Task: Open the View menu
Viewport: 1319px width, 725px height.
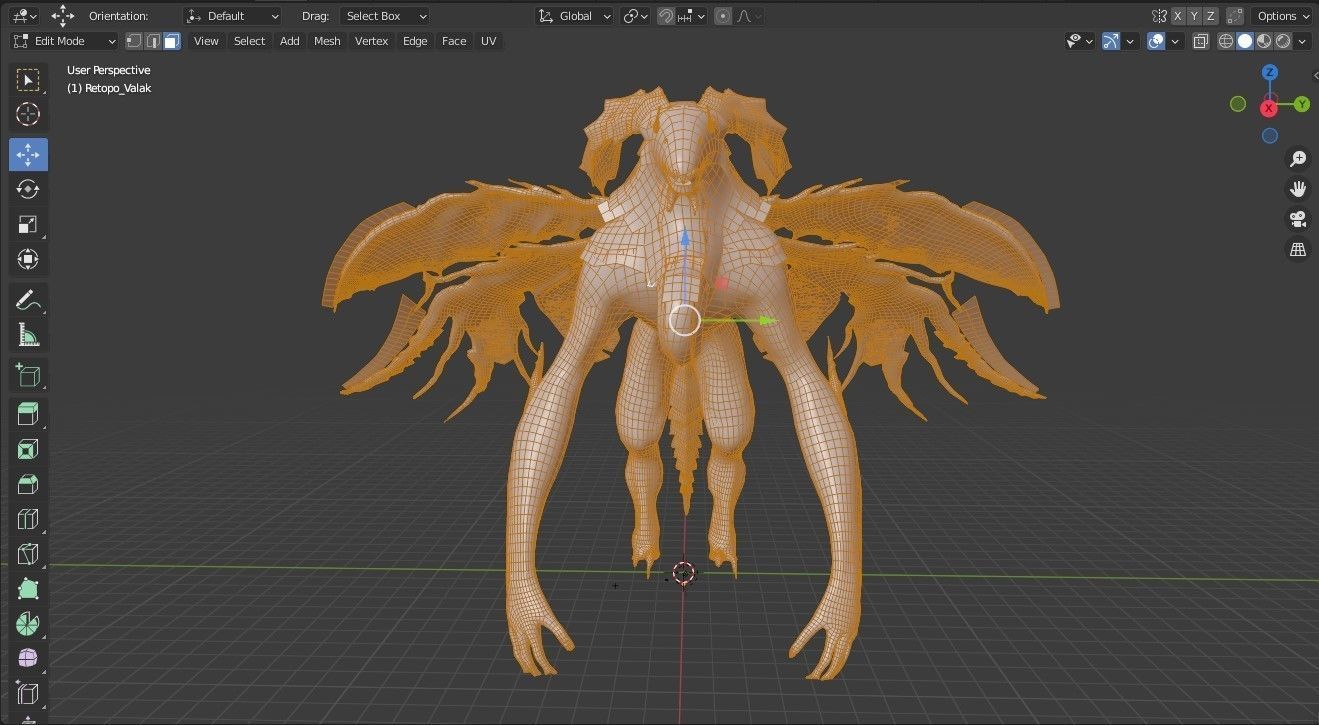Action: point(206,41)
